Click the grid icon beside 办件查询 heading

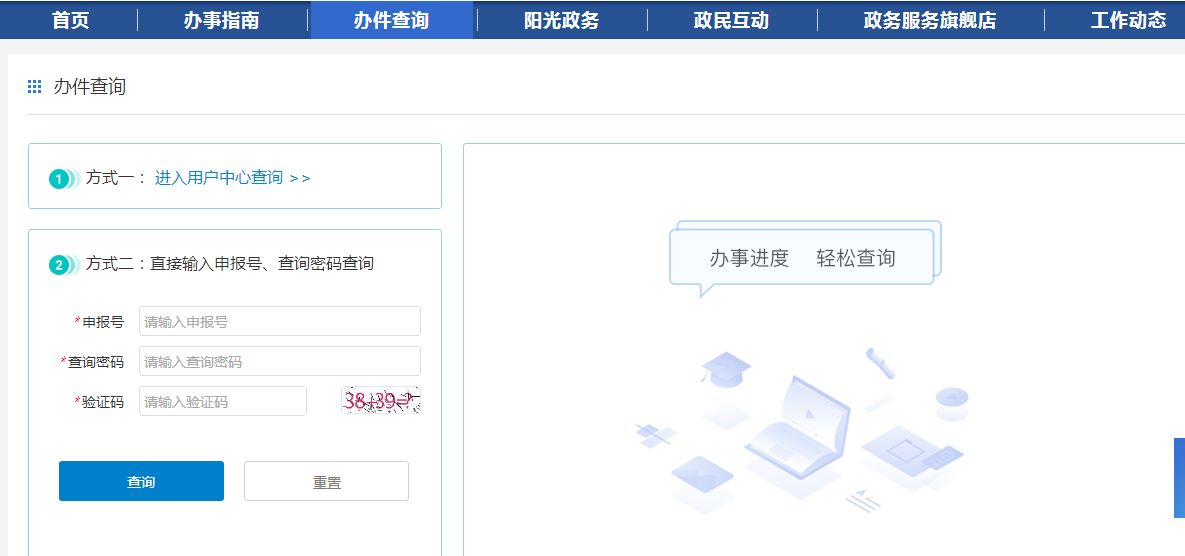point(35,87)
